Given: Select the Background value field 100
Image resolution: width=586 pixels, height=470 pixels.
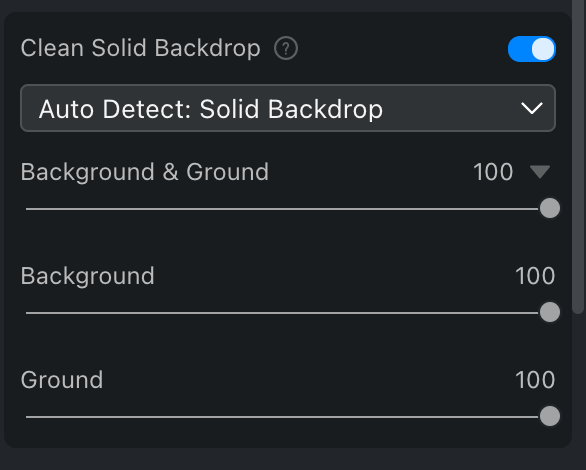Looking at the screenshot, I should coord(535,276).
